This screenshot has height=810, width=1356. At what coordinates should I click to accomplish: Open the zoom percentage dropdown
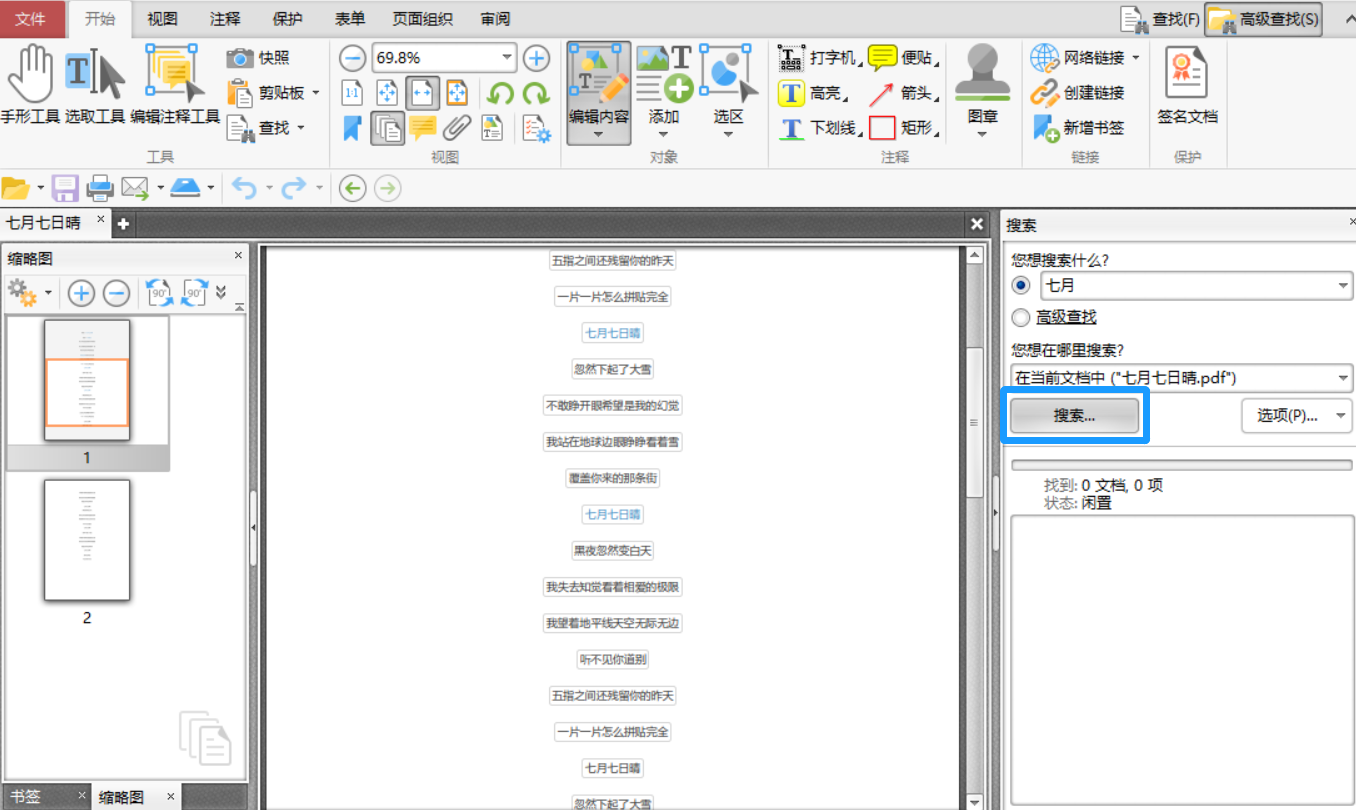click(507, 58)
